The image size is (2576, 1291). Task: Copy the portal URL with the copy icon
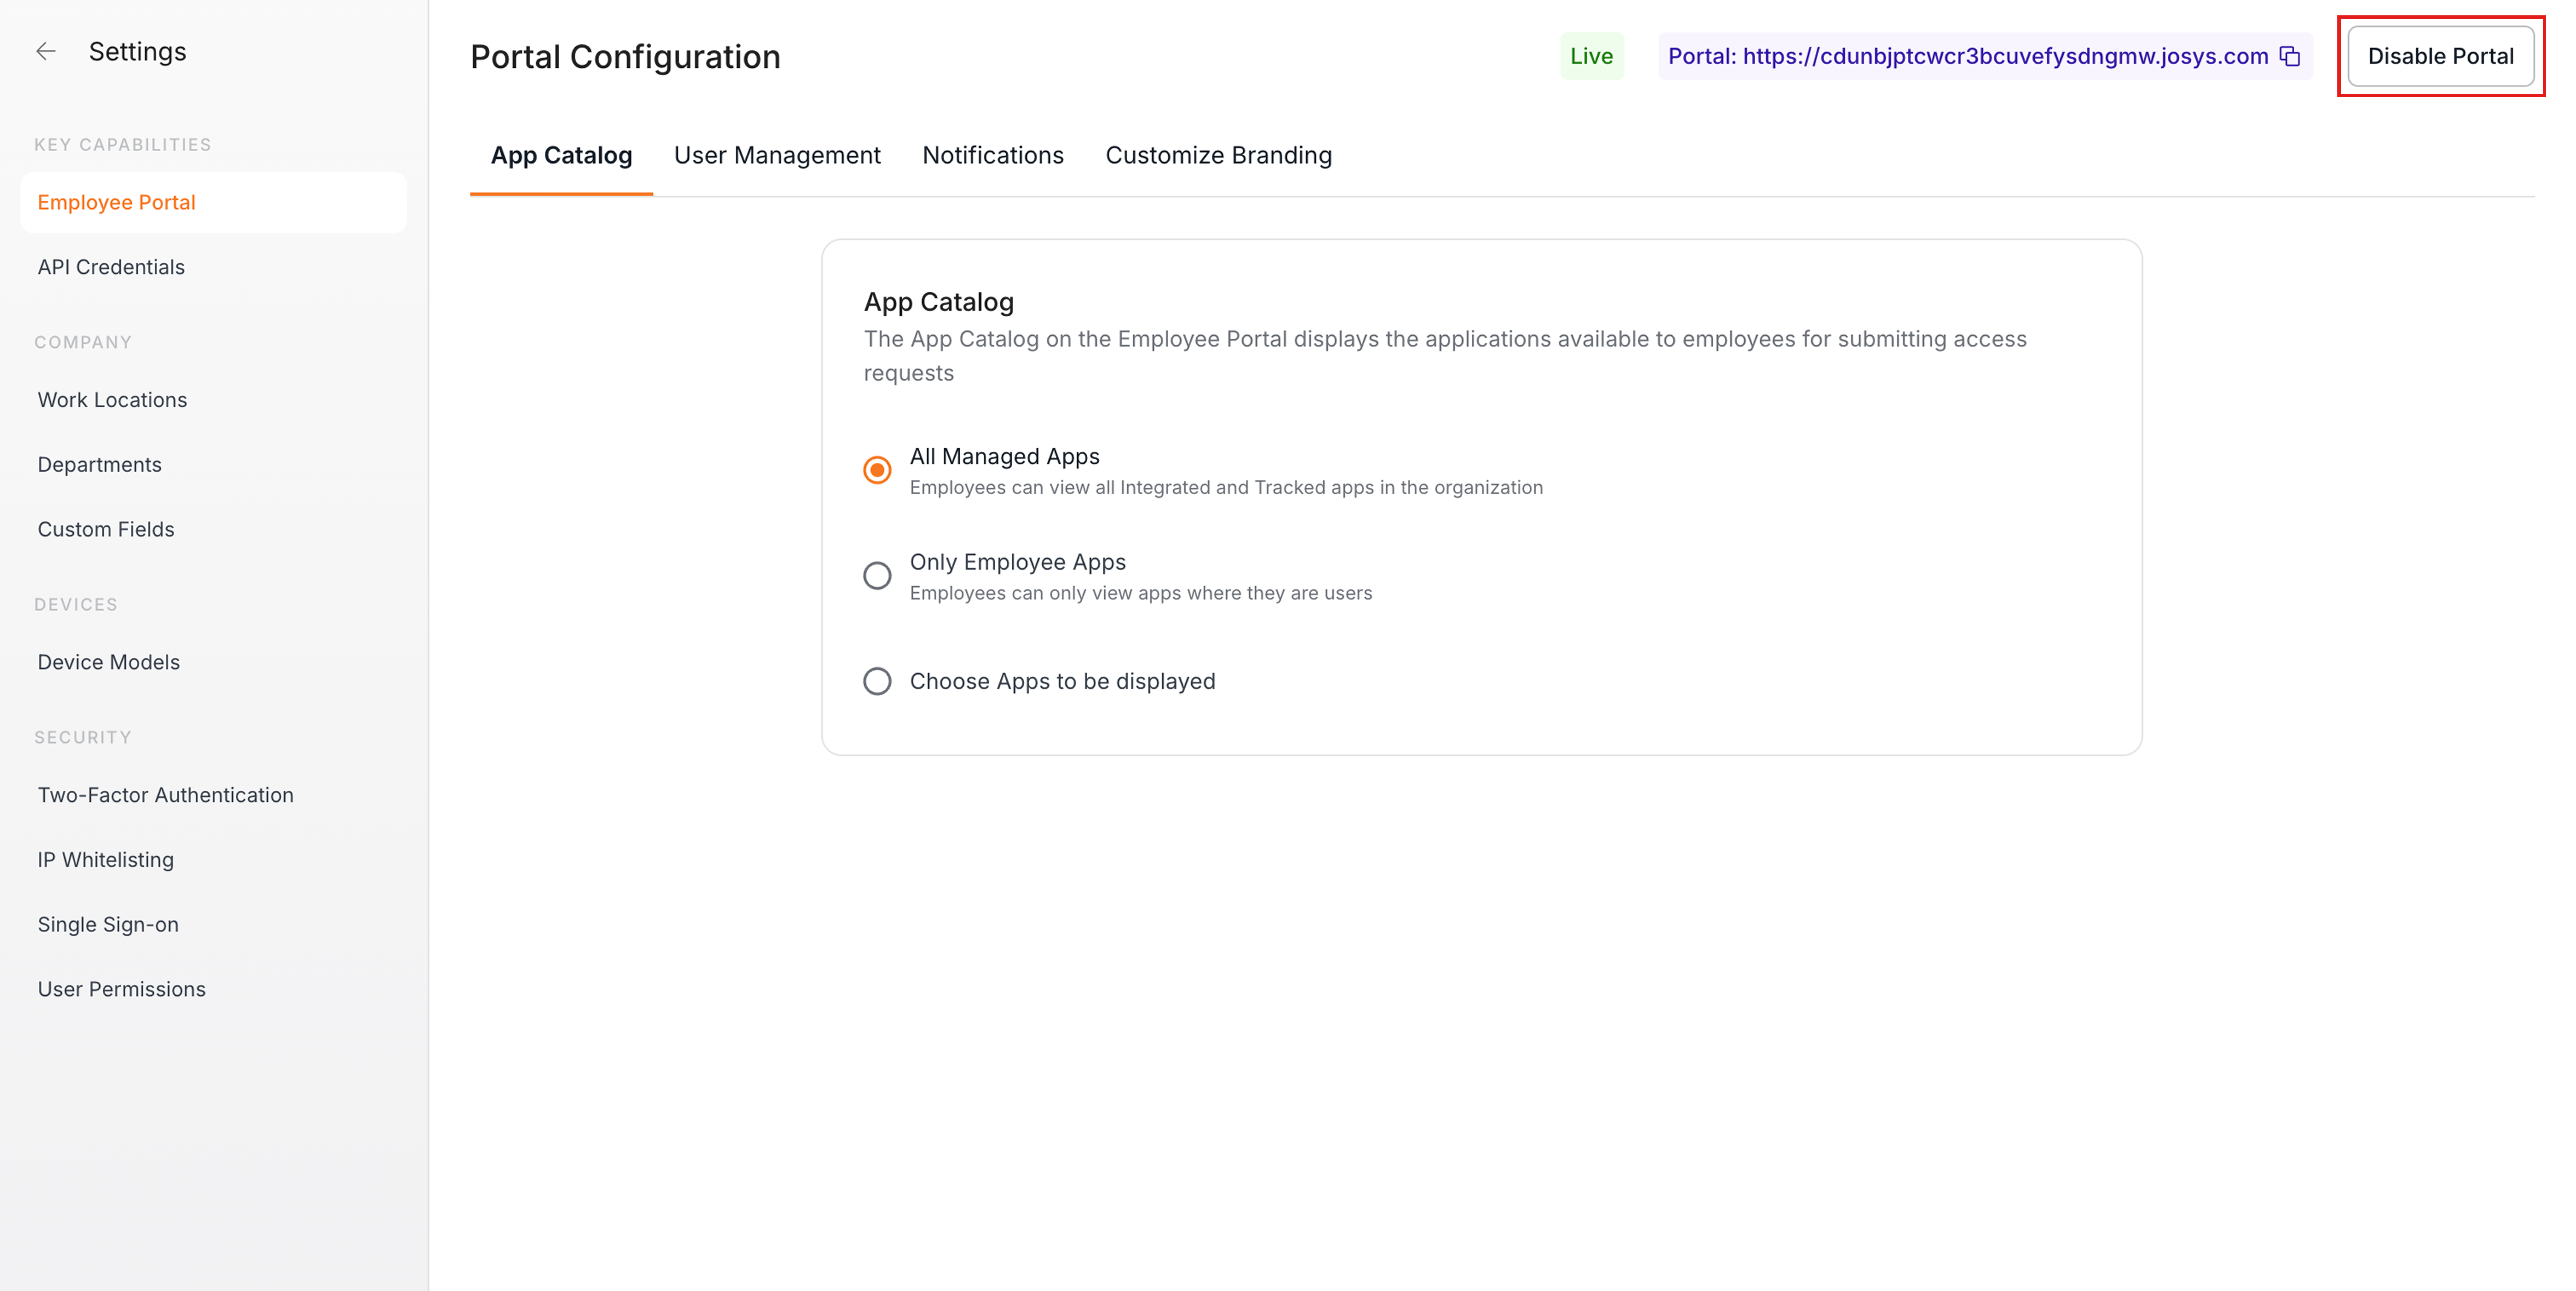tap(2290, 56)
